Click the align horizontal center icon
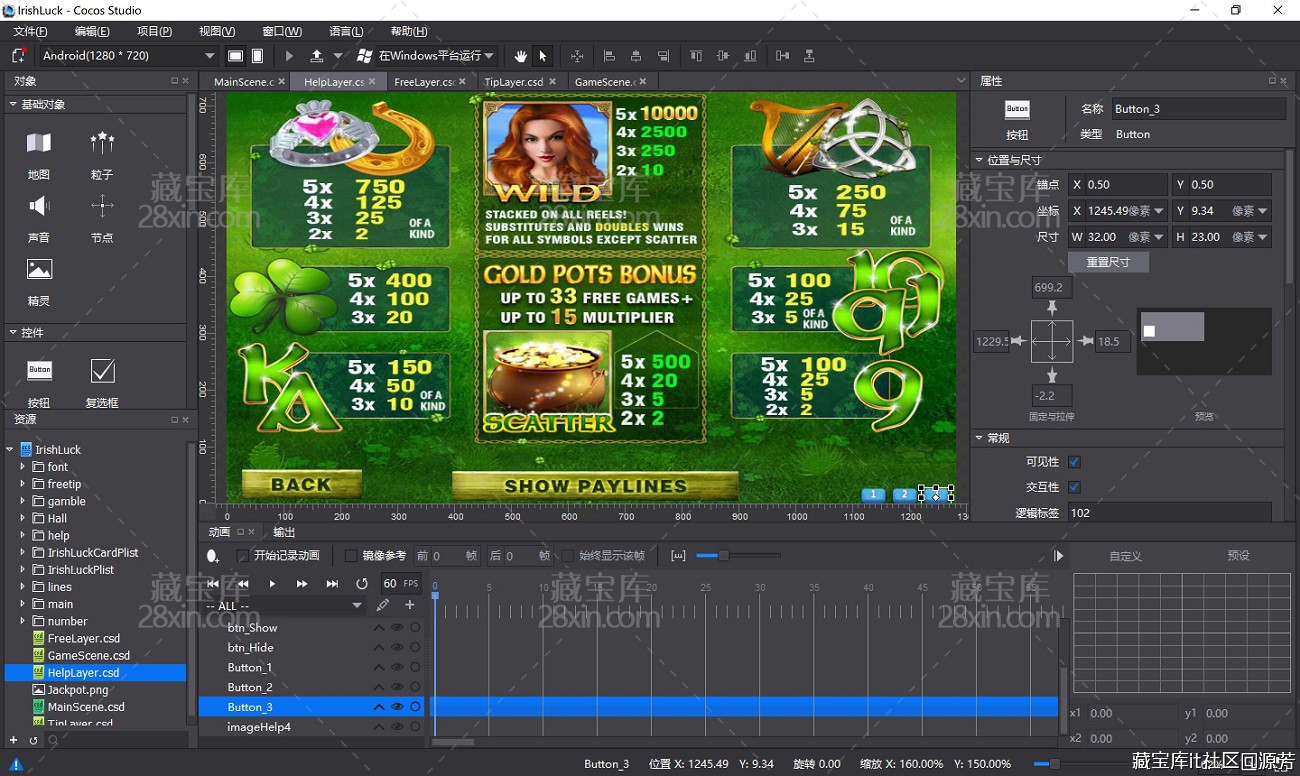Screen dimensions: 1300x776 point(636,56)
